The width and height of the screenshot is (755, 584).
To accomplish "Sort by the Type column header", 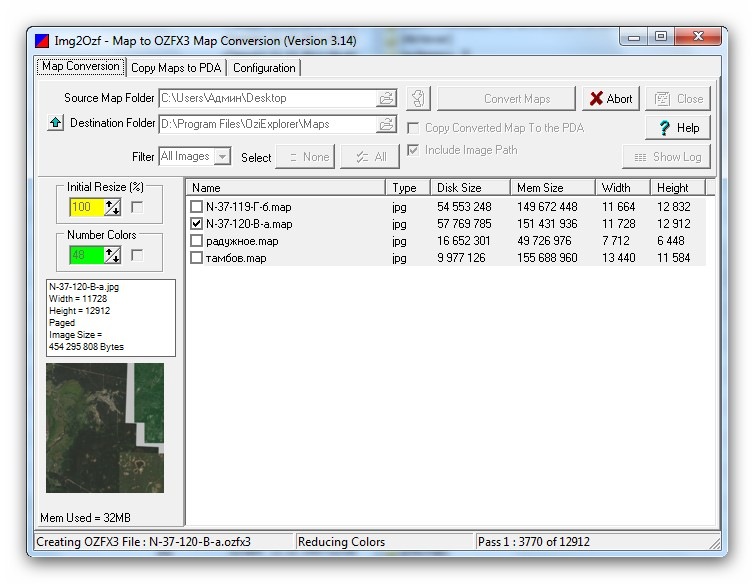I will click(407, 188).
